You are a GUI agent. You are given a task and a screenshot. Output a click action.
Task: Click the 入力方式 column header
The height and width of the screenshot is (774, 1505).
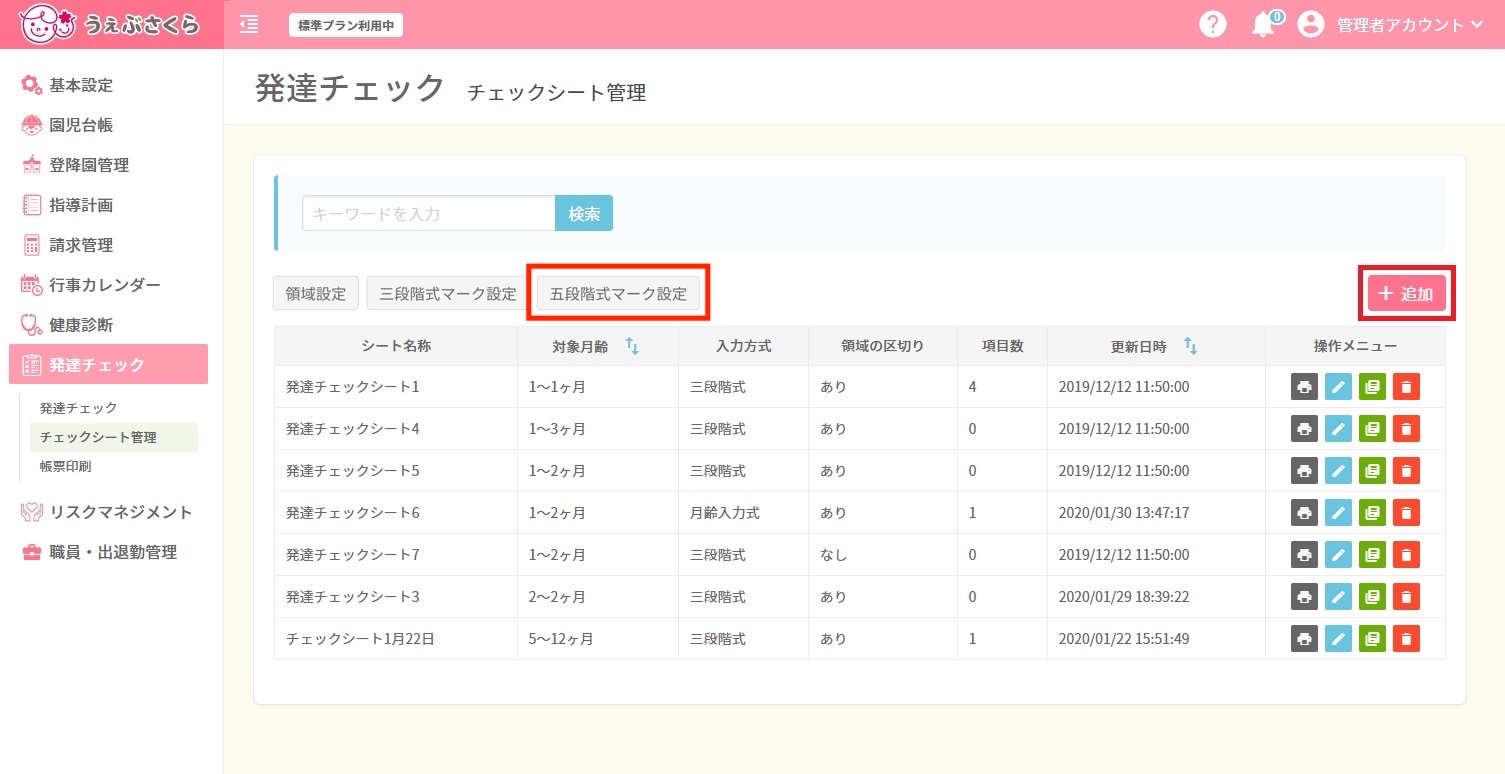[743, 346]
